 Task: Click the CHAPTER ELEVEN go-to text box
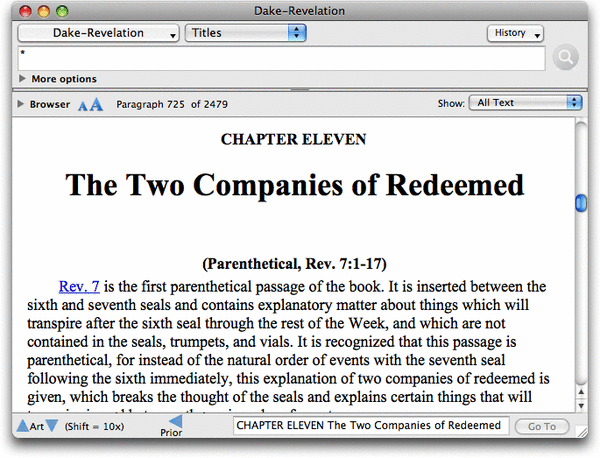tap(369, 426)
